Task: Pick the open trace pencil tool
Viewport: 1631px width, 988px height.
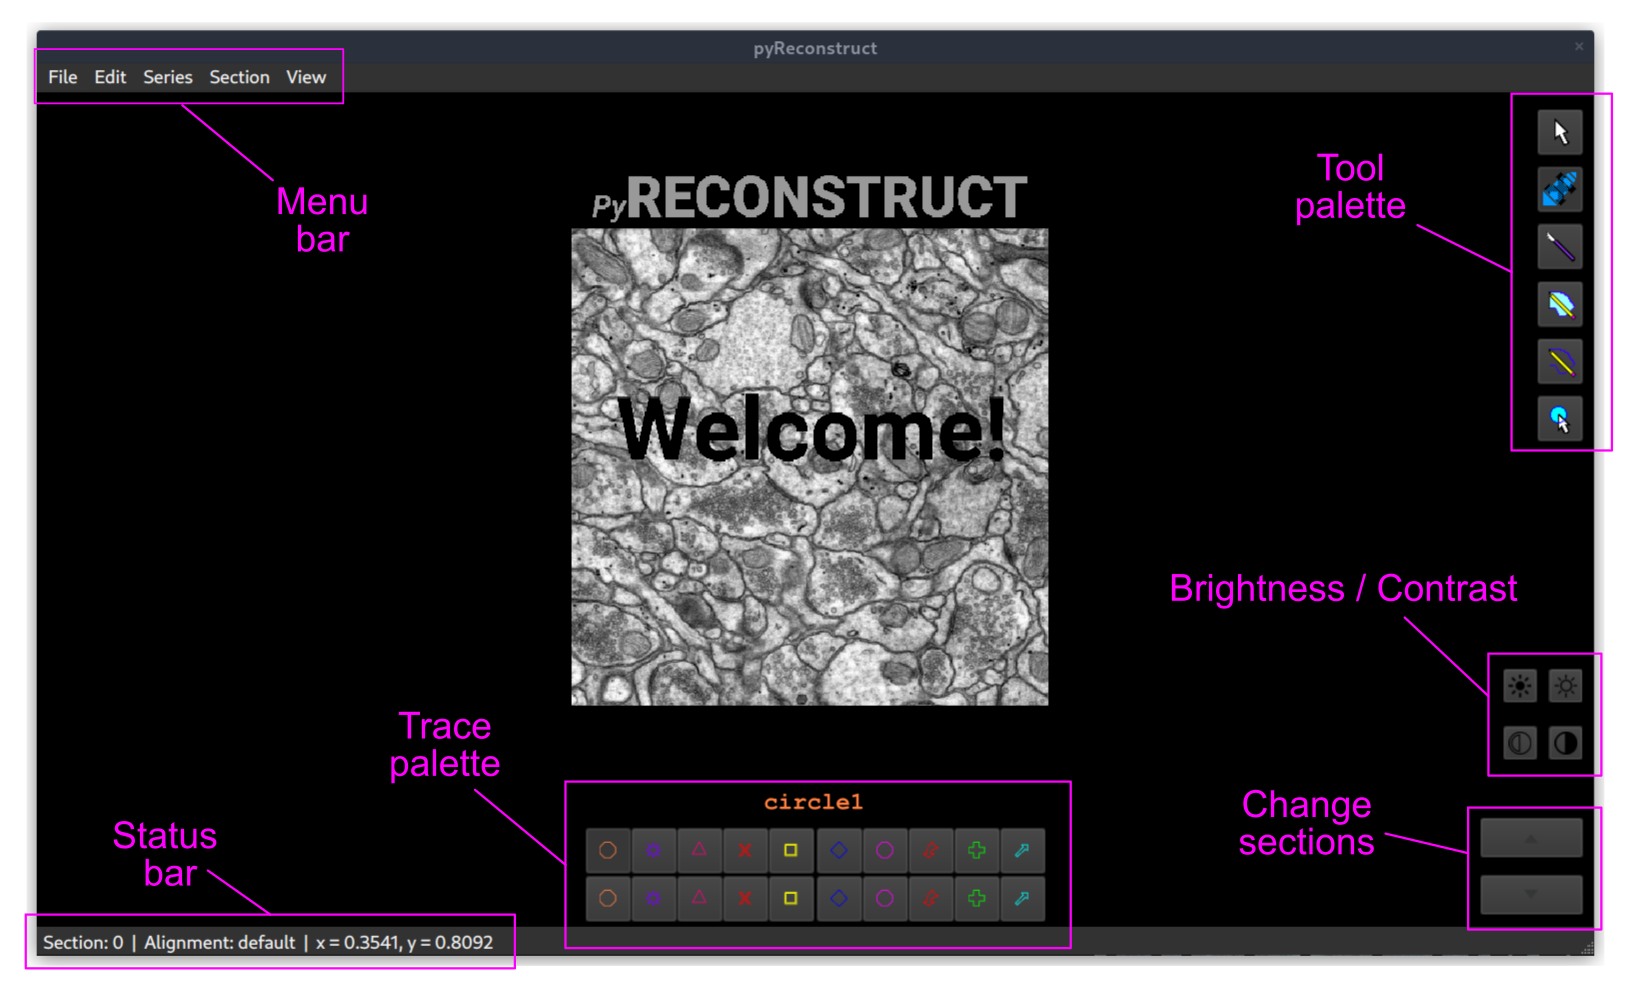Action: click(1559, 362)
